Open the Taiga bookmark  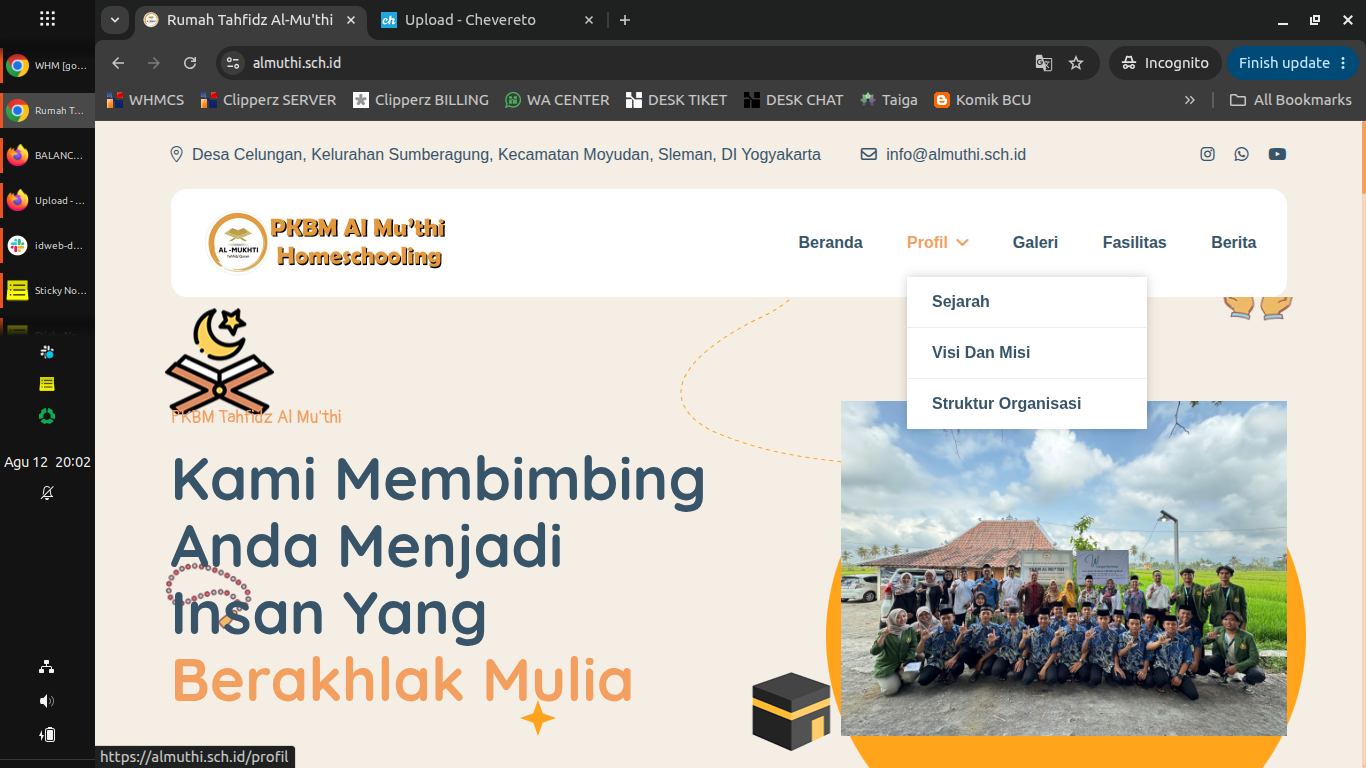coord(888,100)
